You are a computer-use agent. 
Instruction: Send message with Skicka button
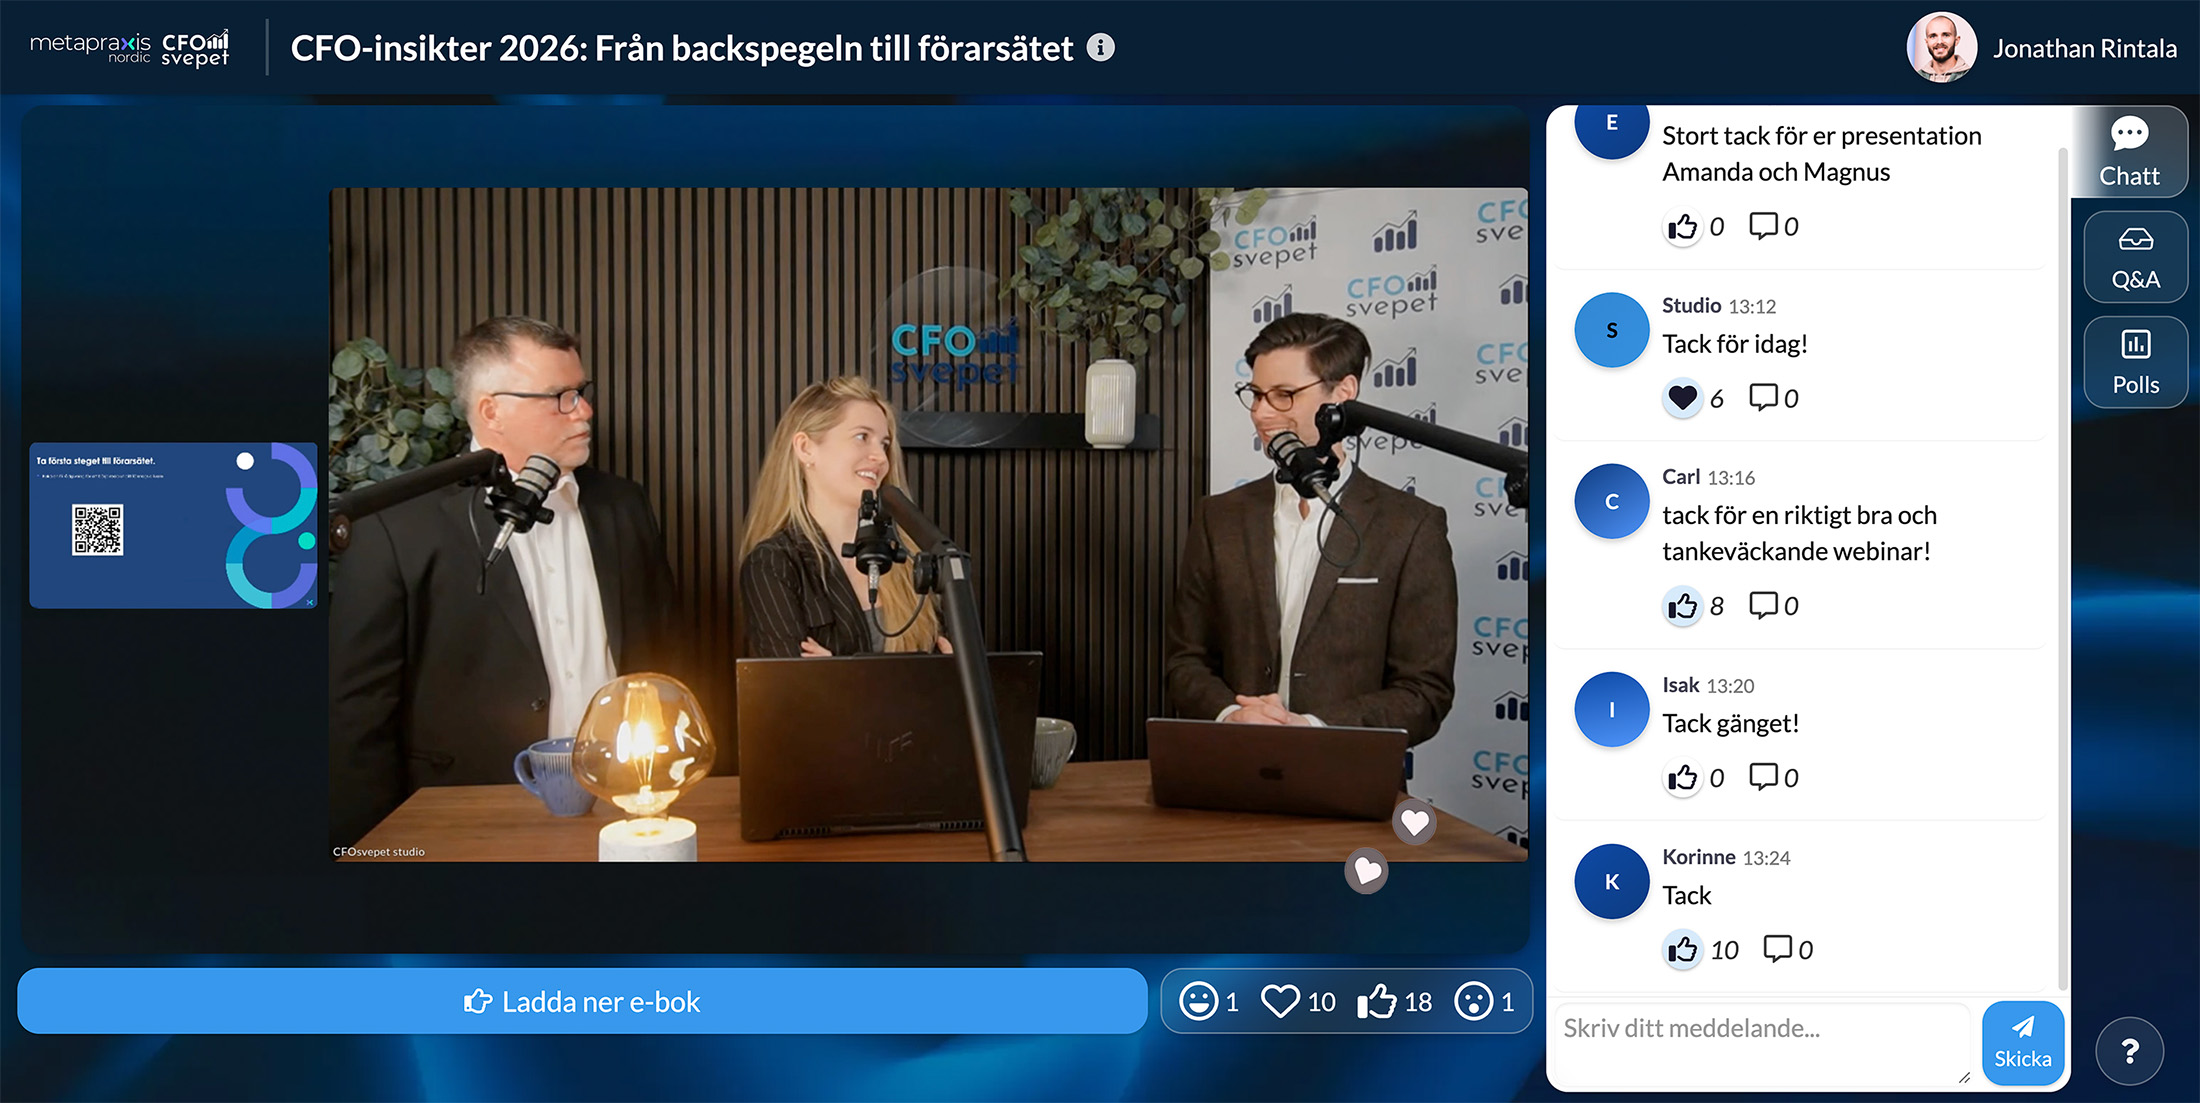[x=2022, y=1042]
